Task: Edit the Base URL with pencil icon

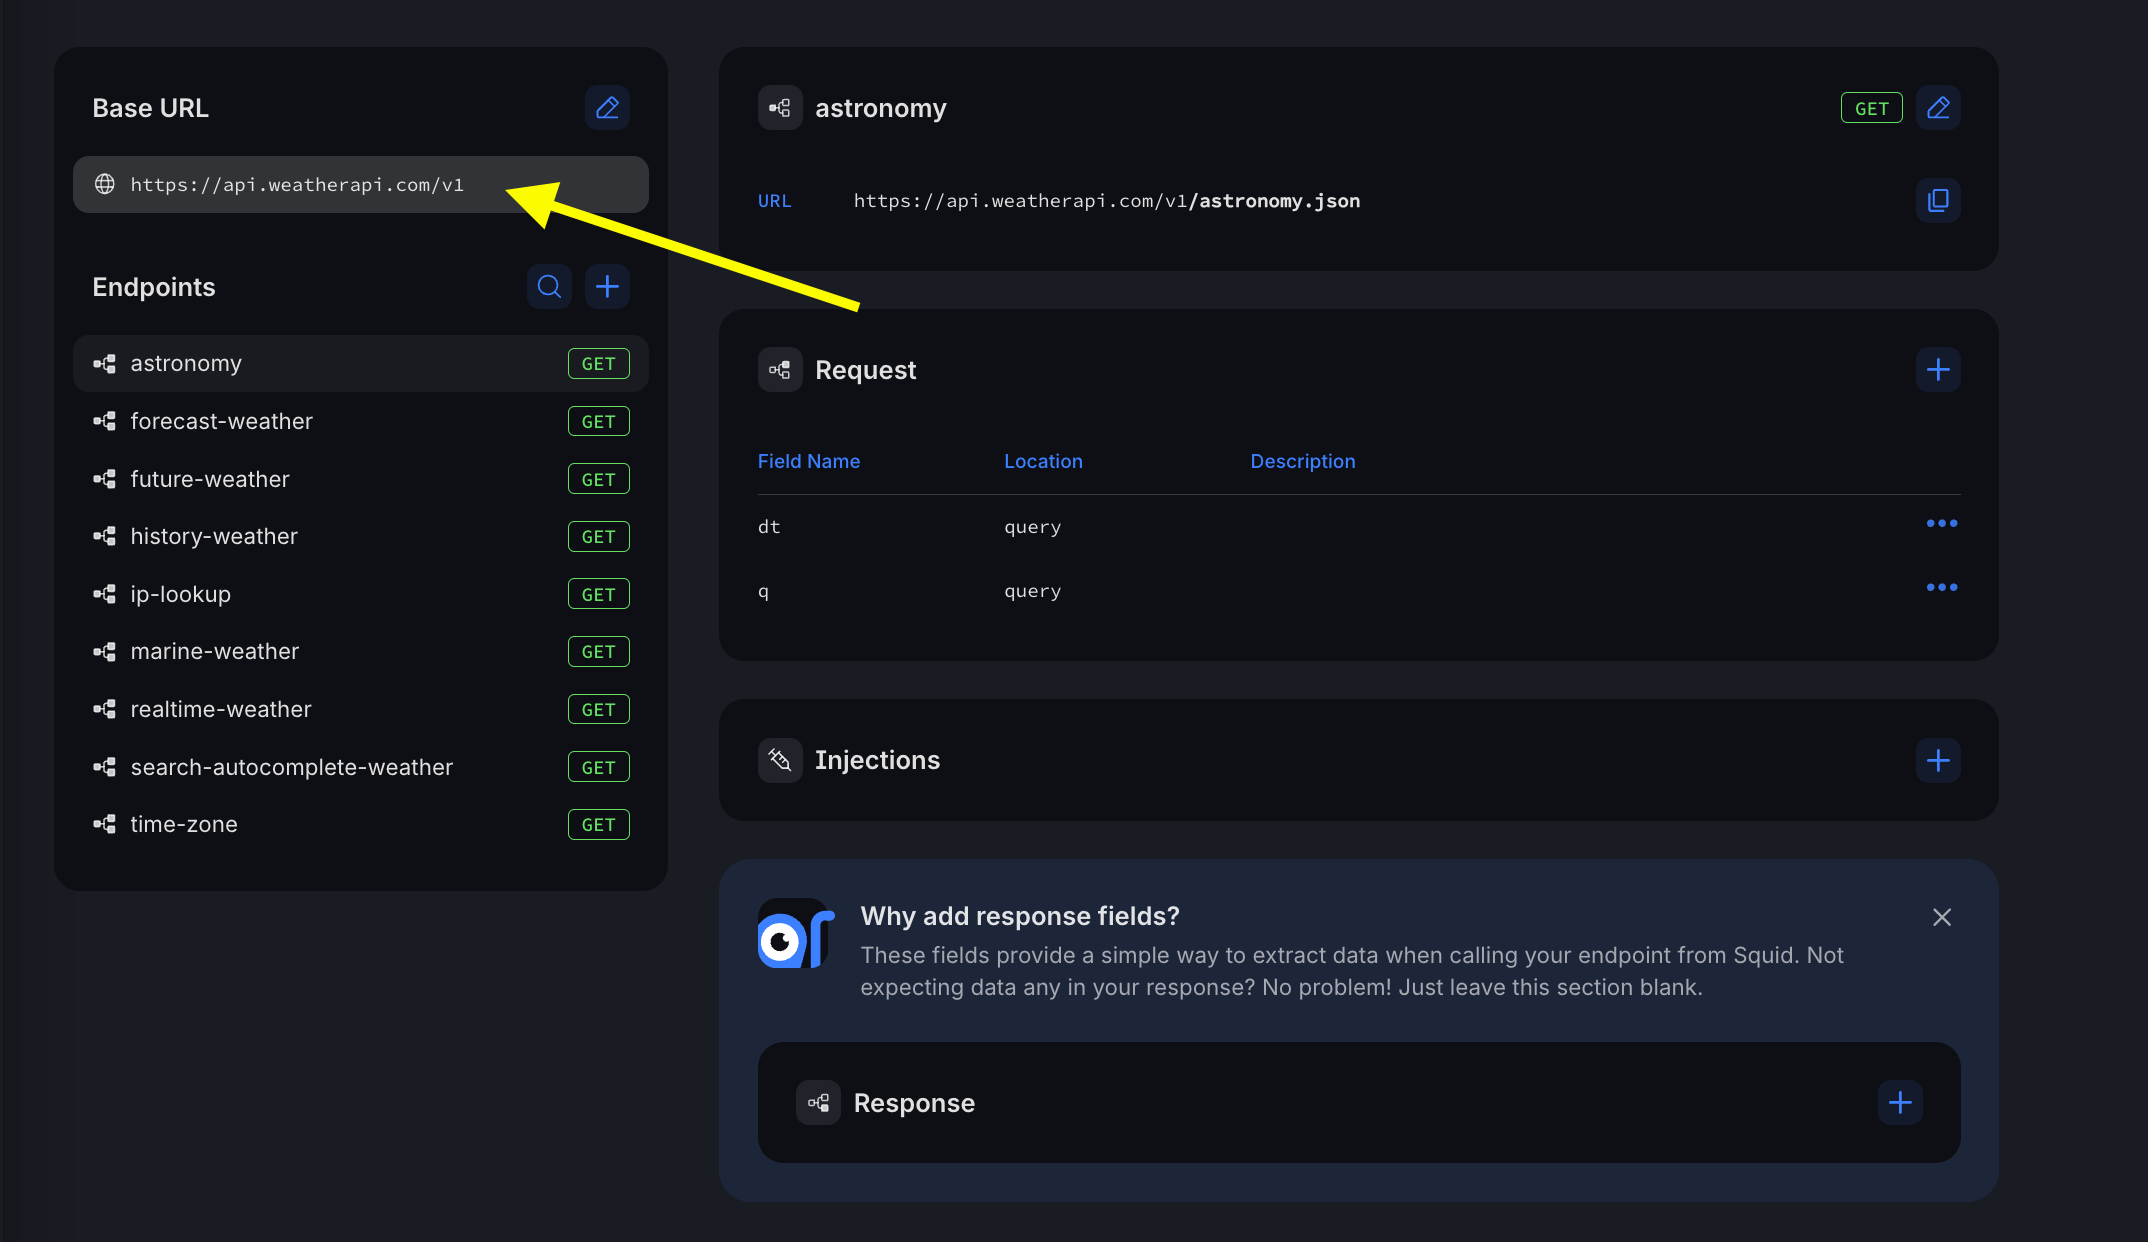Action: point(607,108)
